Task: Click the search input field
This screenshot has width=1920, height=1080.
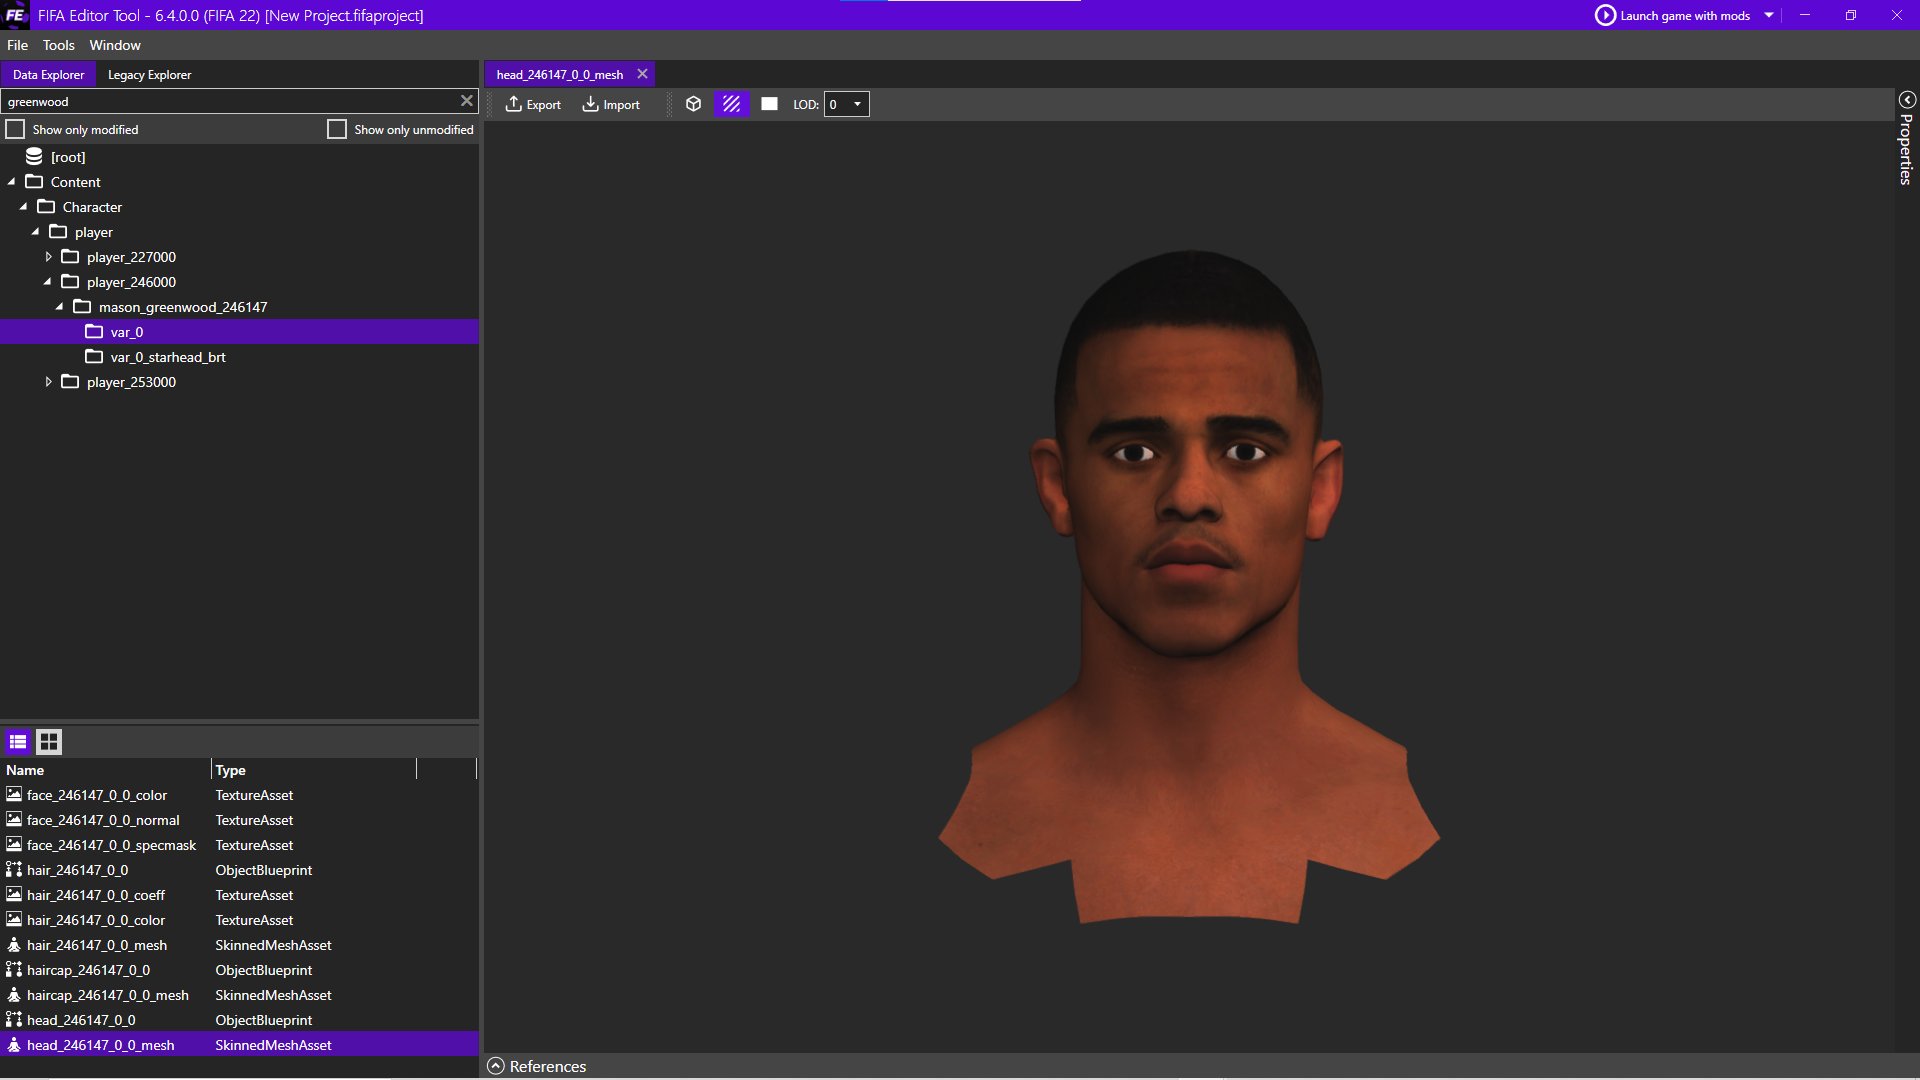Action: [x=239, y=100]
